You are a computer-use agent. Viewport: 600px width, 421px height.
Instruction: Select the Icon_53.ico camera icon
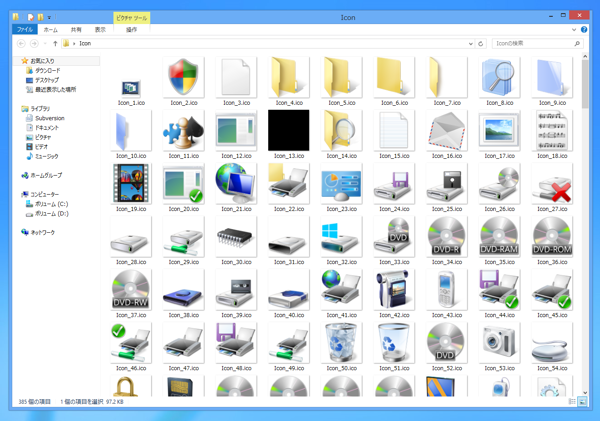pos(499,343)
